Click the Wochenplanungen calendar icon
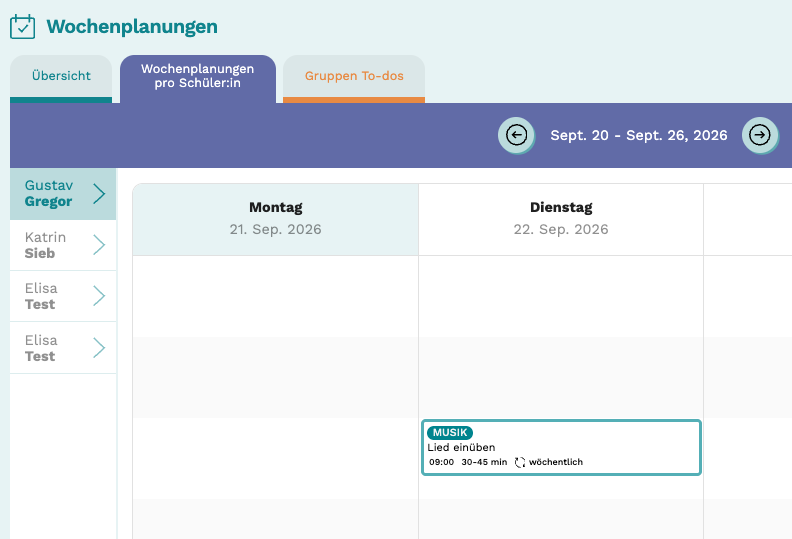The image size is (792, 539). (x=23, y=27)
